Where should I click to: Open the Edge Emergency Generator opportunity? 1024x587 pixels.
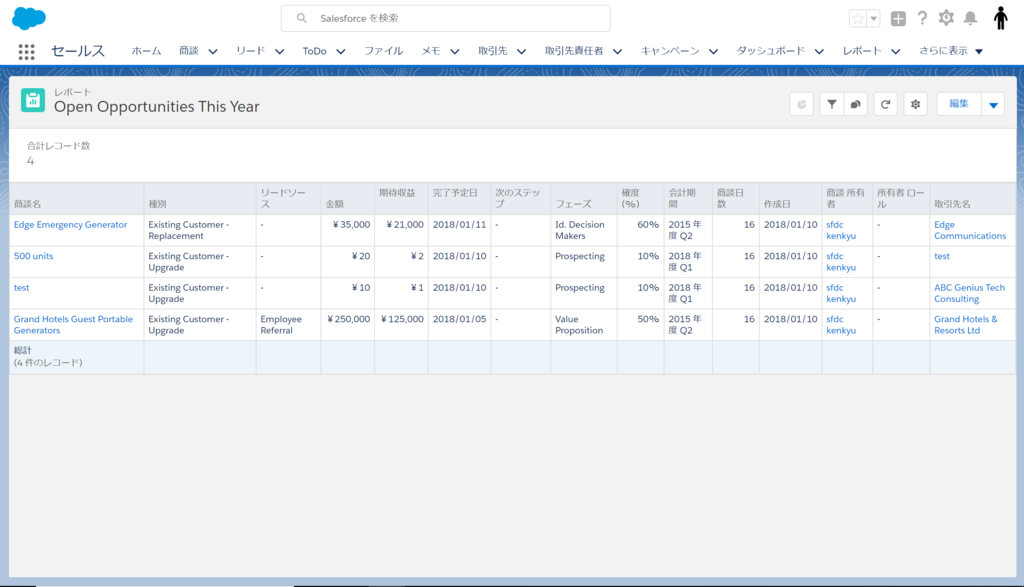71,225
